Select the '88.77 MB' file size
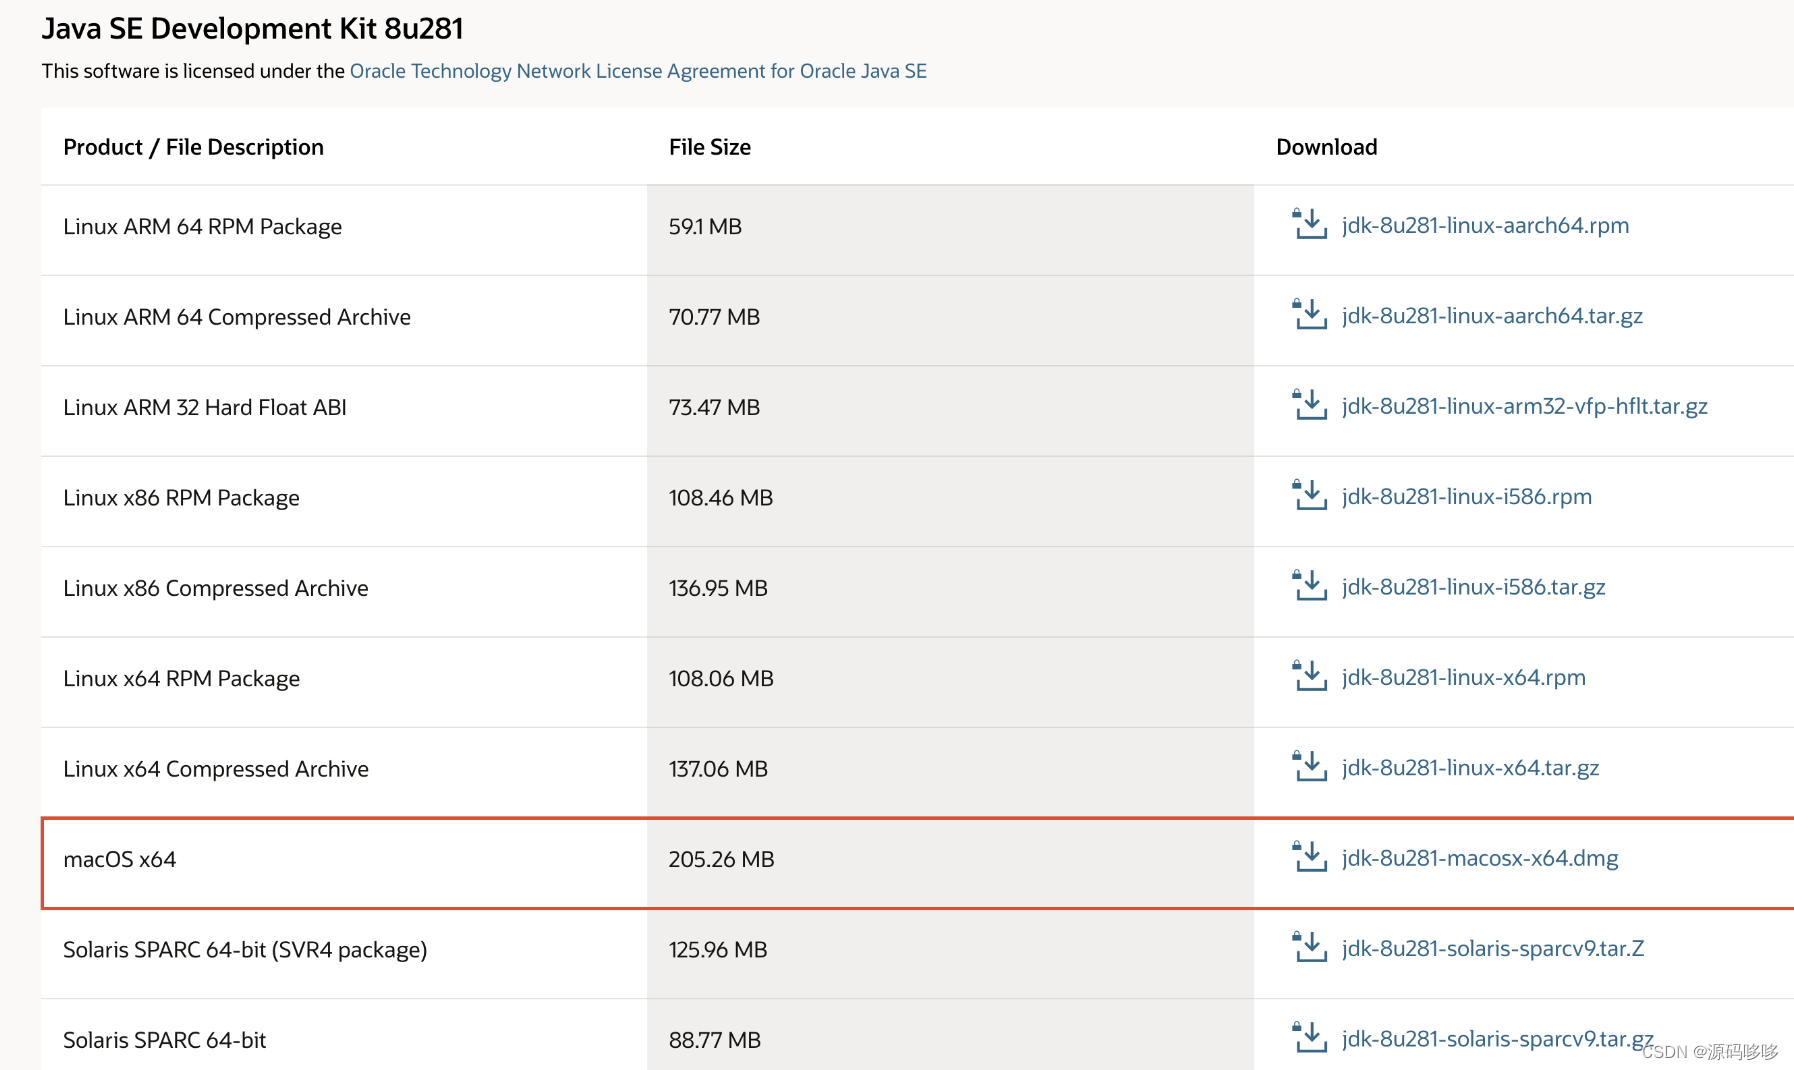The width and height of the screenshot is (1794, 1070). pyautogui.click(x=715, y=1040)
